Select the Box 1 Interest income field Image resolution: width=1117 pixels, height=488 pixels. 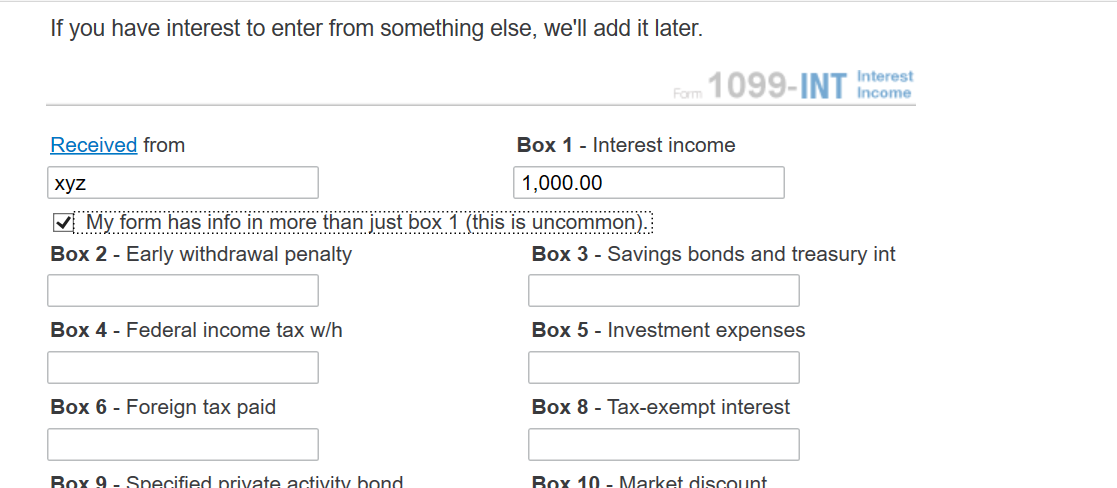(649, 183)
